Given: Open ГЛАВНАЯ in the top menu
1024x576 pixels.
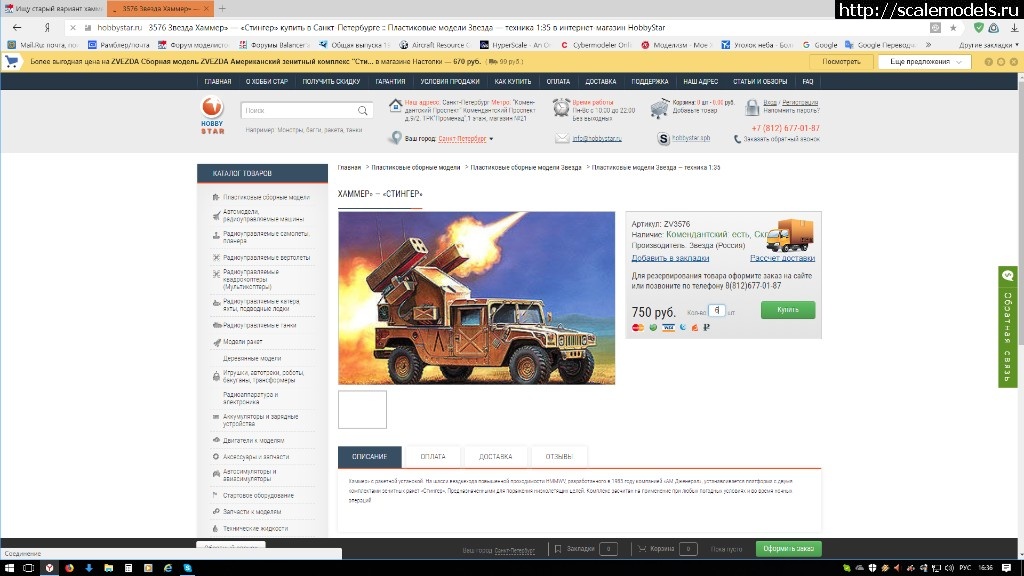Looking at the screenshot, I should pyautogui.click(x=217, y=82).
